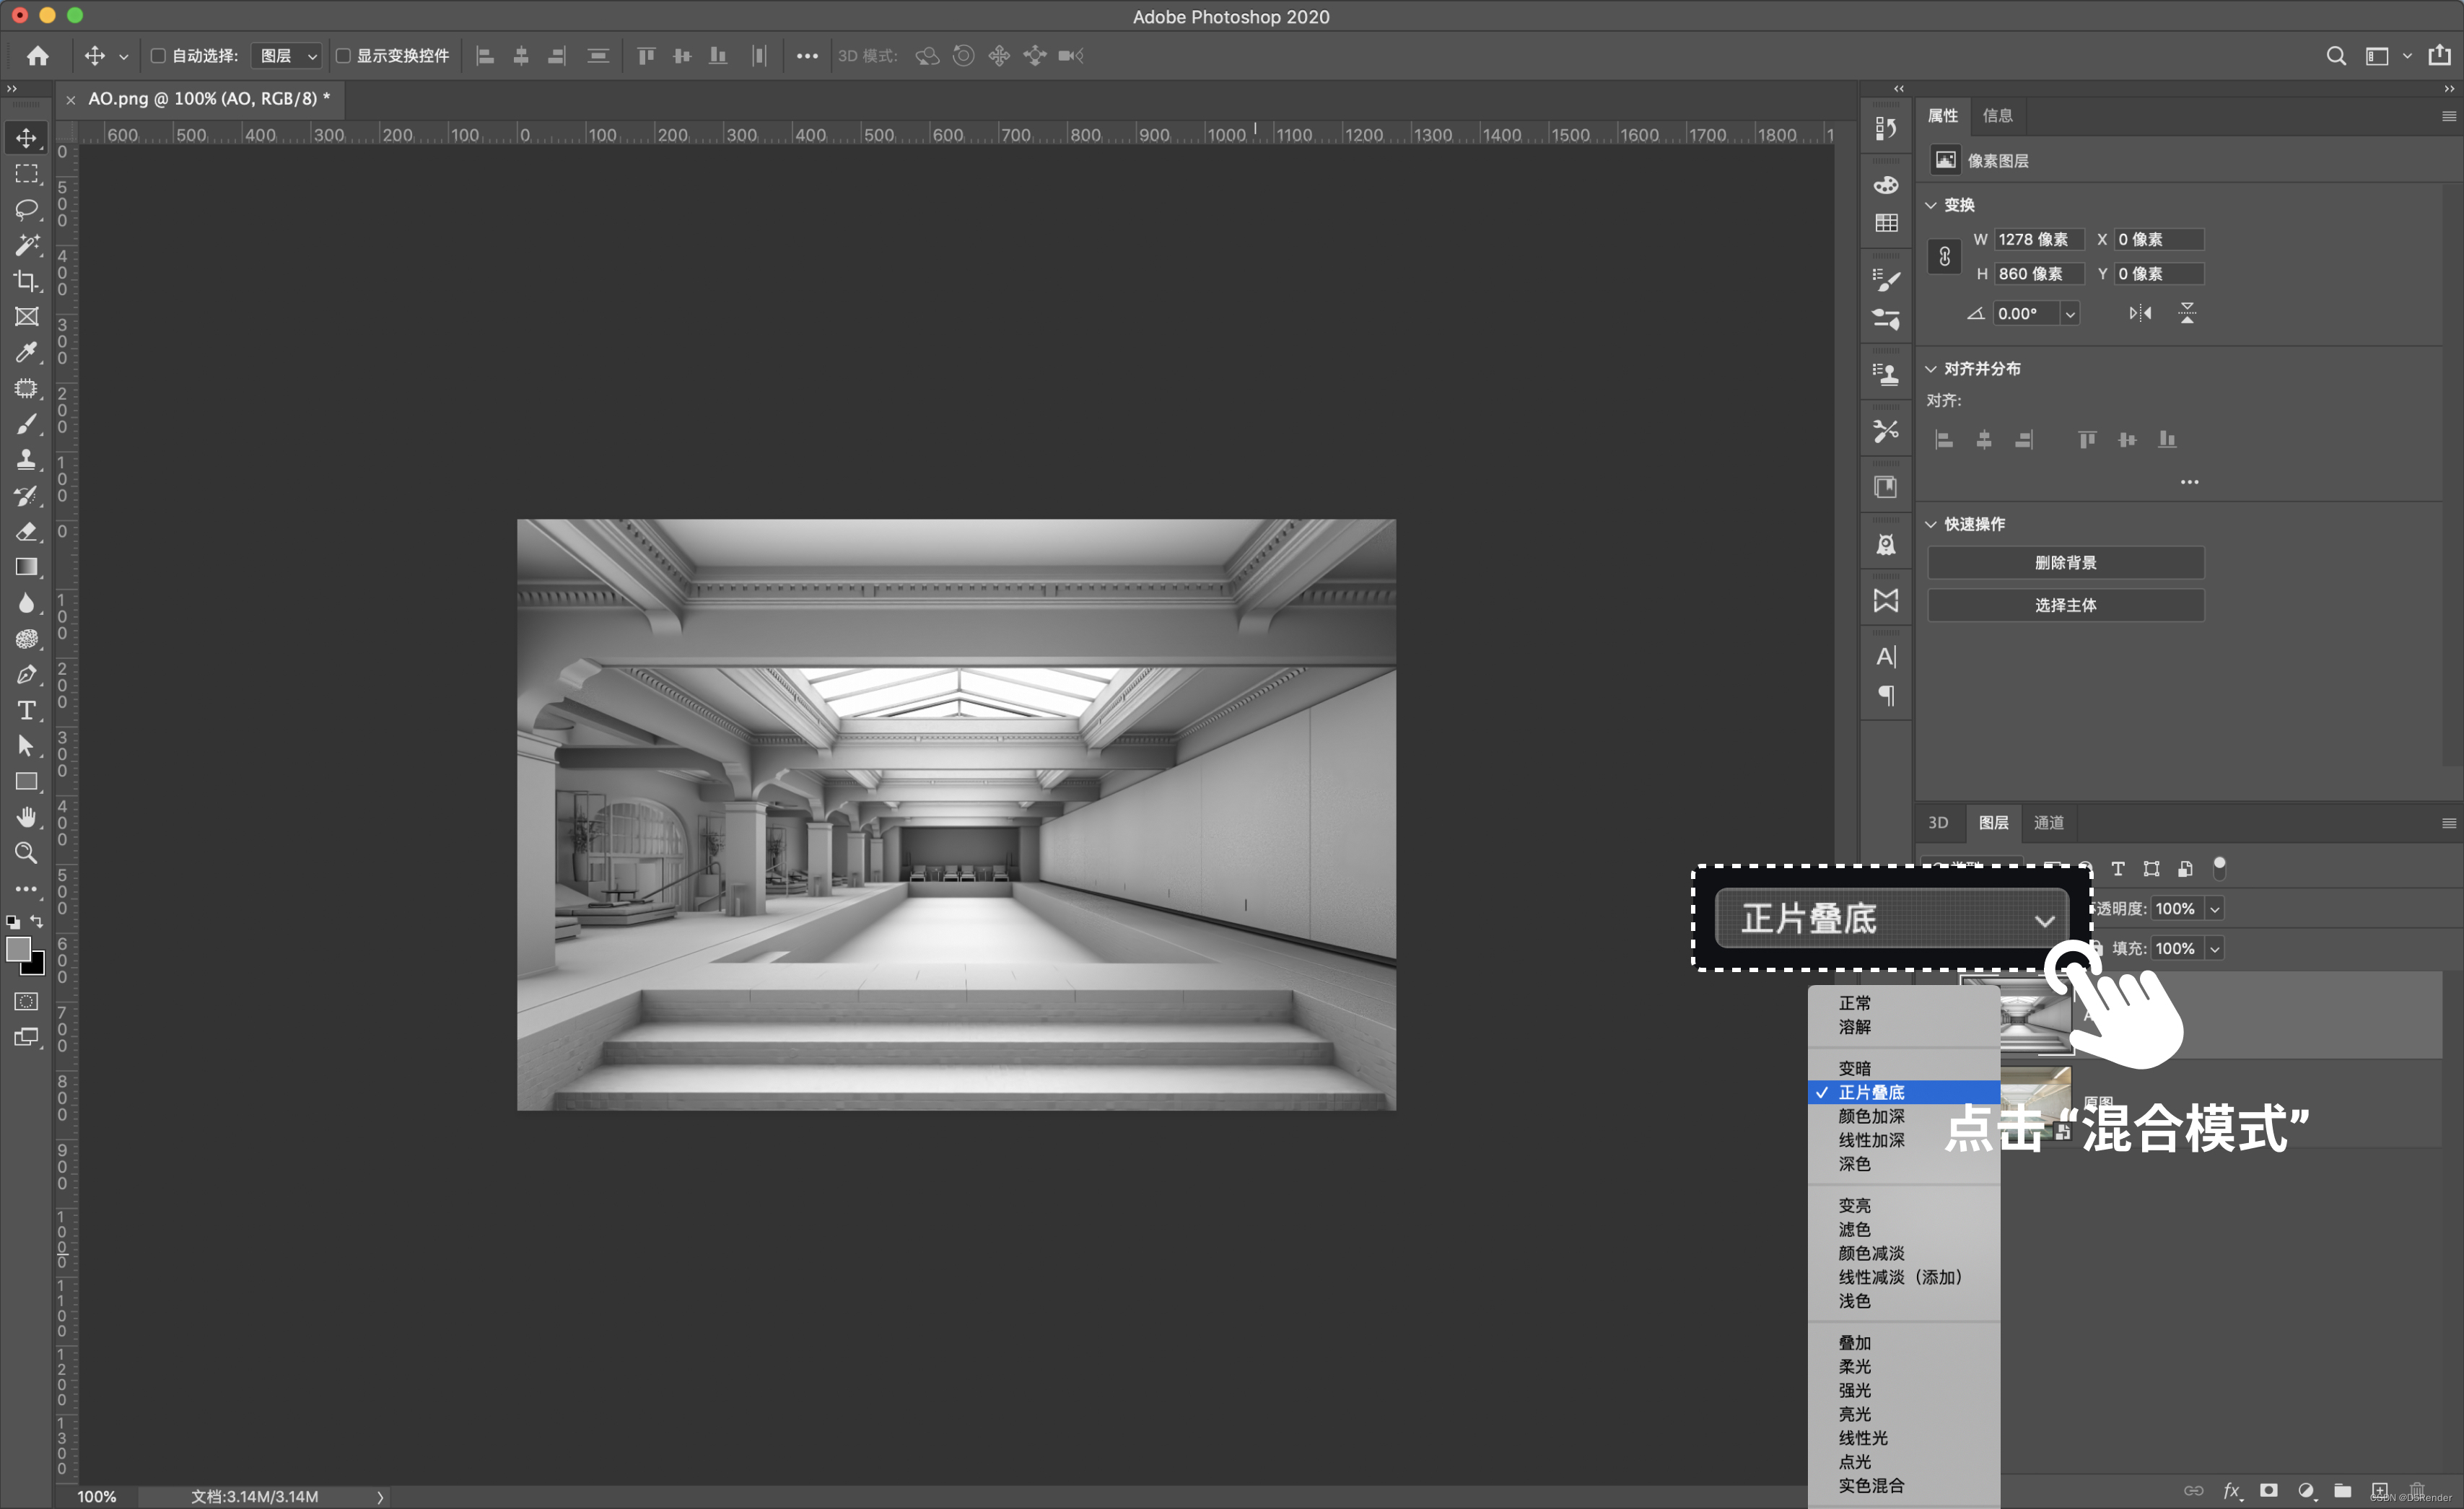Screen dimensions: 2464x1509
Task: Collapse the 变换 section
Action: click(x=1931, y=205)
